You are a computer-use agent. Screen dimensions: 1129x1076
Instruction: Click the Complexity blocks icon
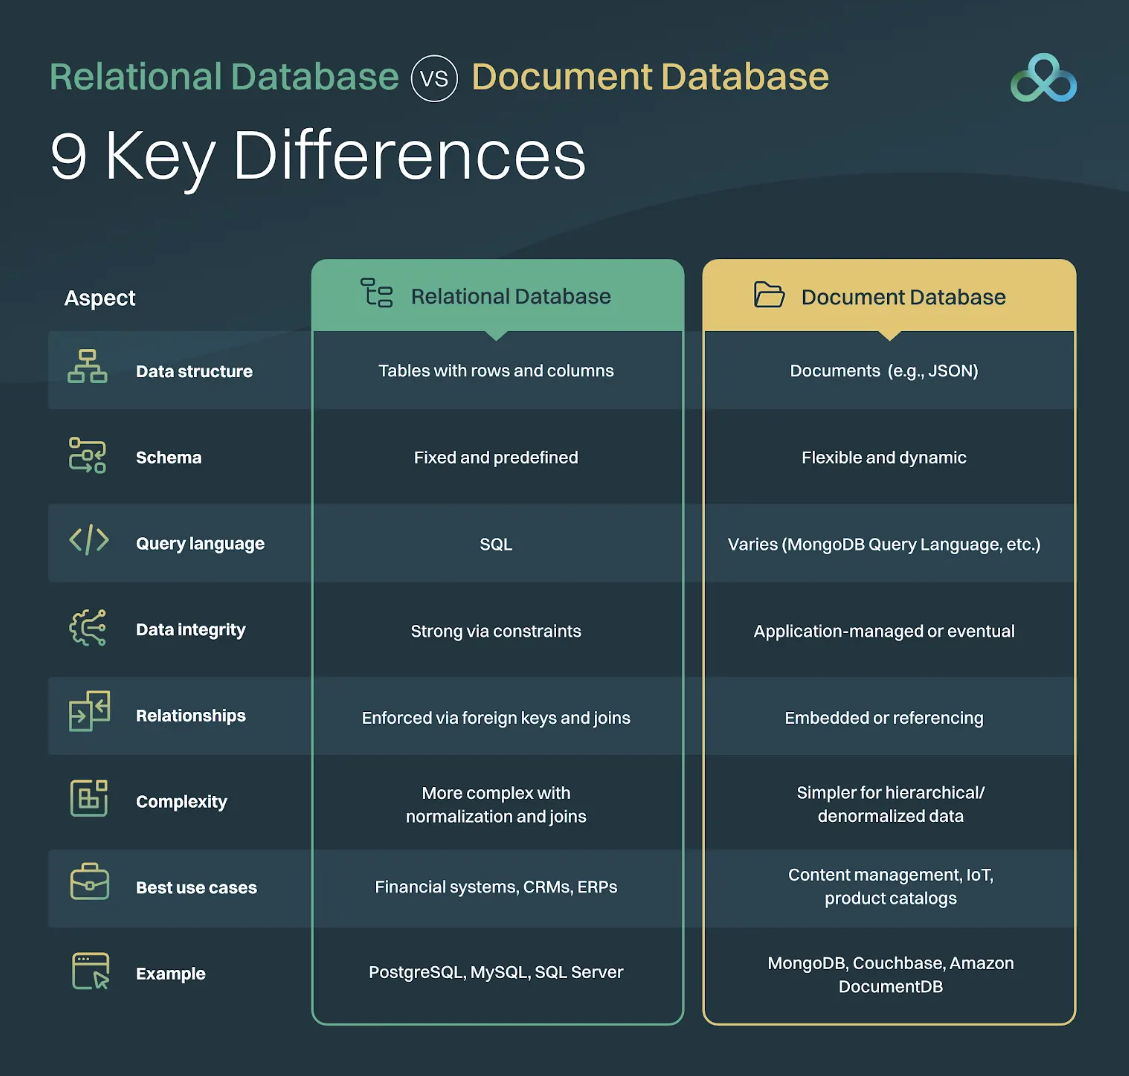(x=89, y=799)
